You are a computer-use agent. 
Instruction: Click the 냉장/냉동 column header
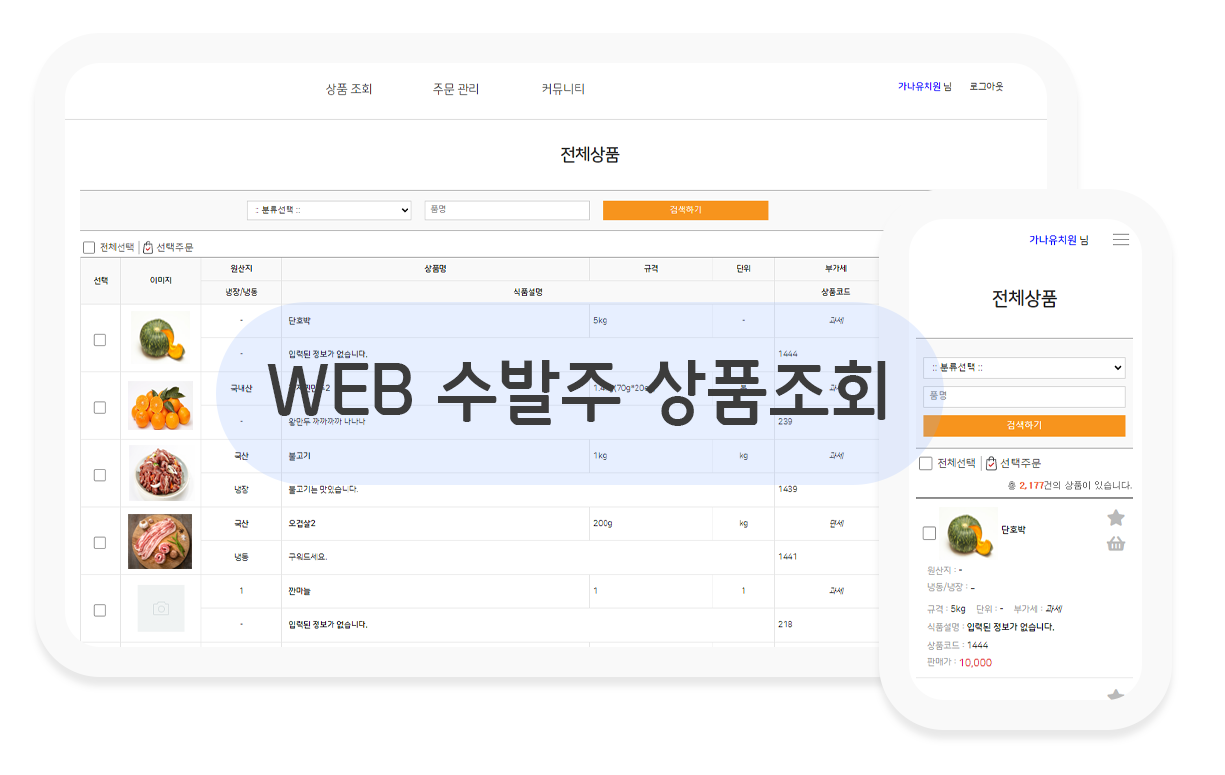(x=241, y=292)
